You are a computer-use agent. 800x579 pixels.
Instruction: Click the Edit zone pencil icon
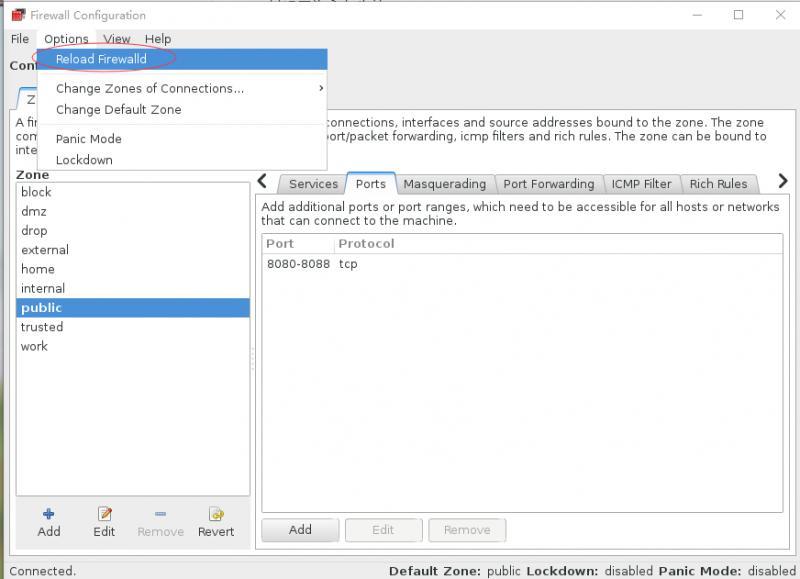[104, 514]
